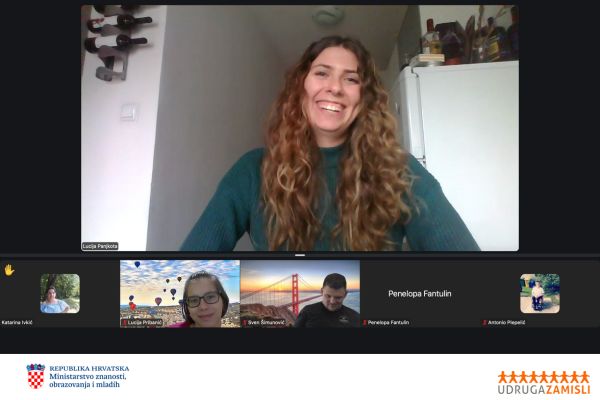Click muted microphone icon beside Sven Šimunović
600x400 pixels.
[244, 323]
